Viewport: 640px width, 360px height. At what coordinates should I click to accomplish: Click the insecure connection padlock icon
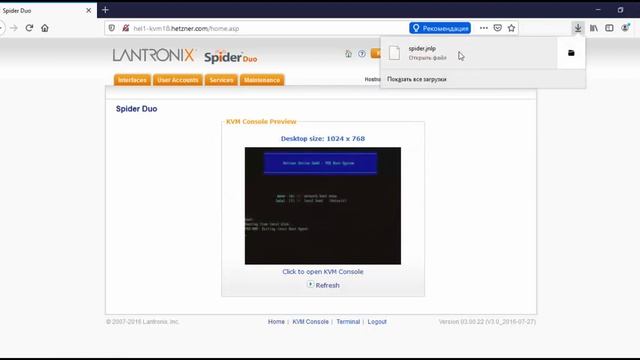[126, 28]
